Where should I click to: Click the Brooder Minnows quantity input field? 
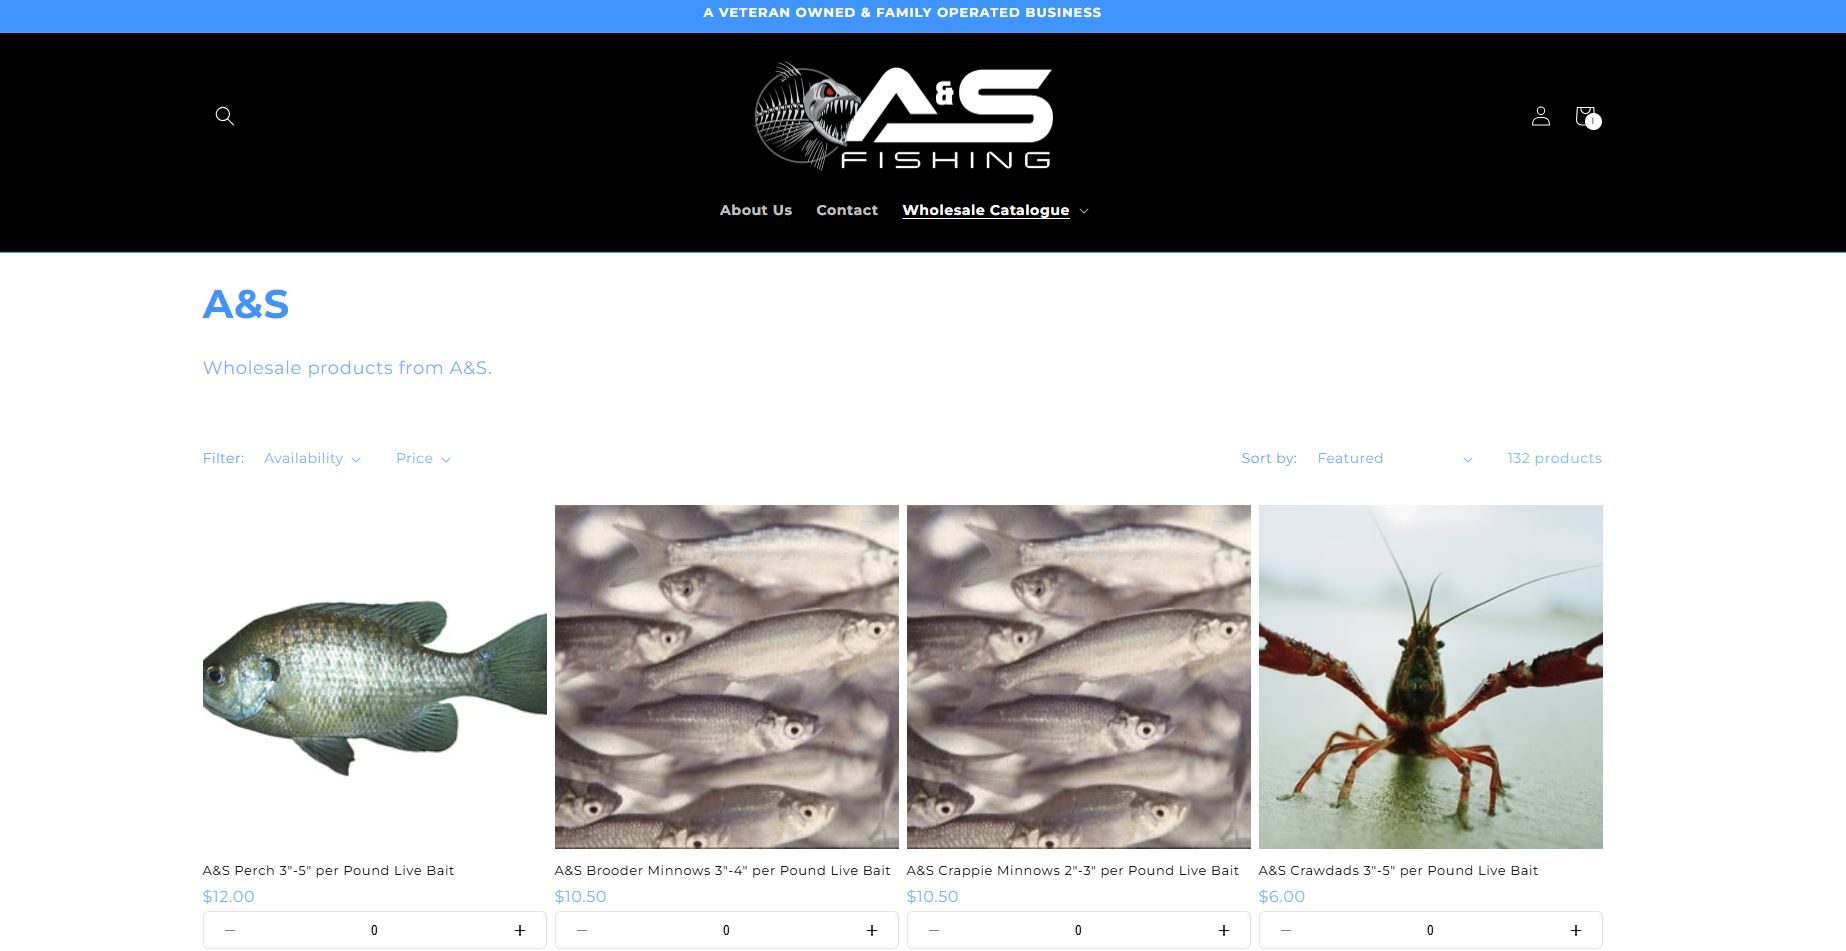(726, 930)
